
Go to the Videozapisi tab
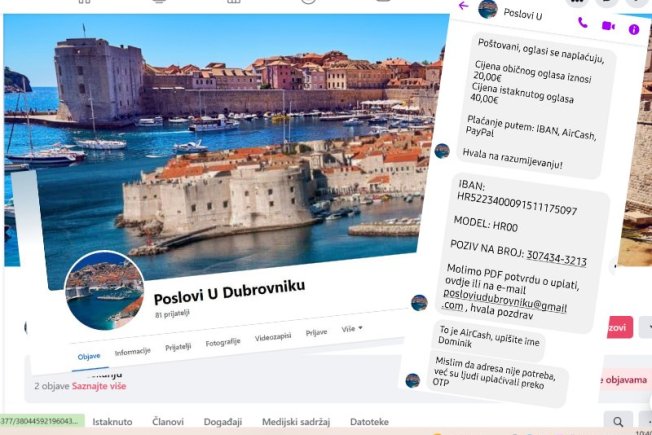pyautogui.click(x=273, y=337)
